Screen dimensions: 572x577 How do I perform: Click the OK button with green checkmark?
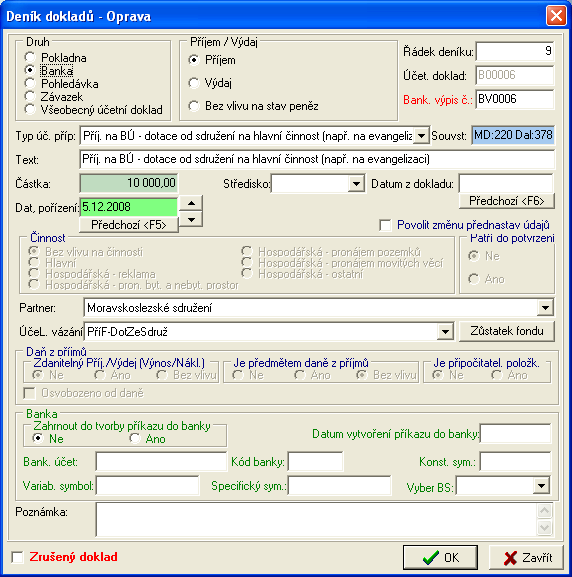tap(440, 557)
